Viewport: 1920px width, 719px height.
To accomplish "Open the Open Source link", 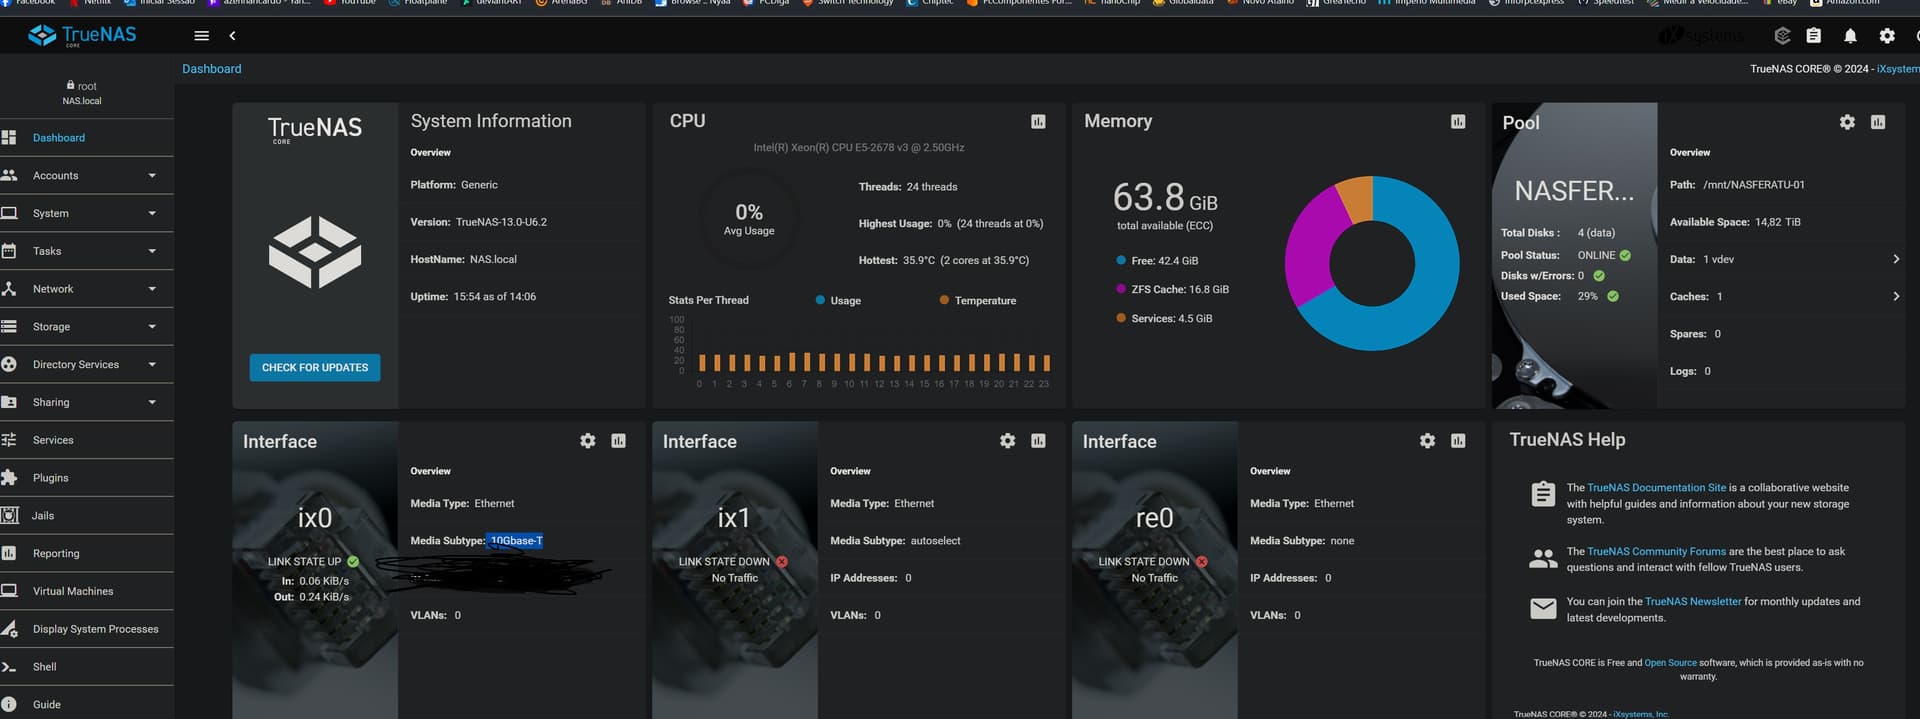I will [1670, 663].
